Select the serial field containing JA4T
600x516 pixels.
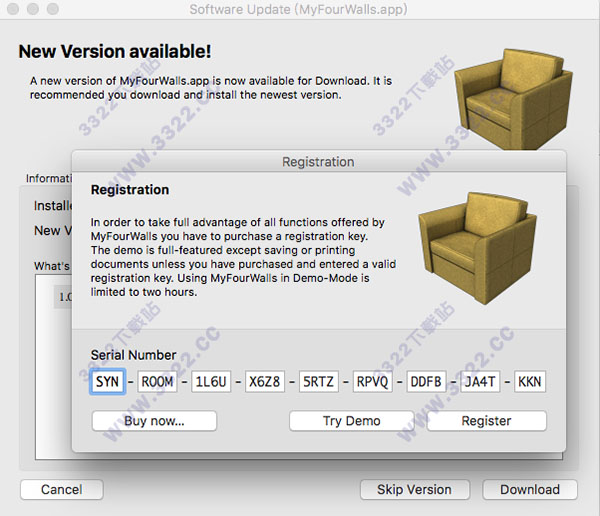[x=480, y=382]
